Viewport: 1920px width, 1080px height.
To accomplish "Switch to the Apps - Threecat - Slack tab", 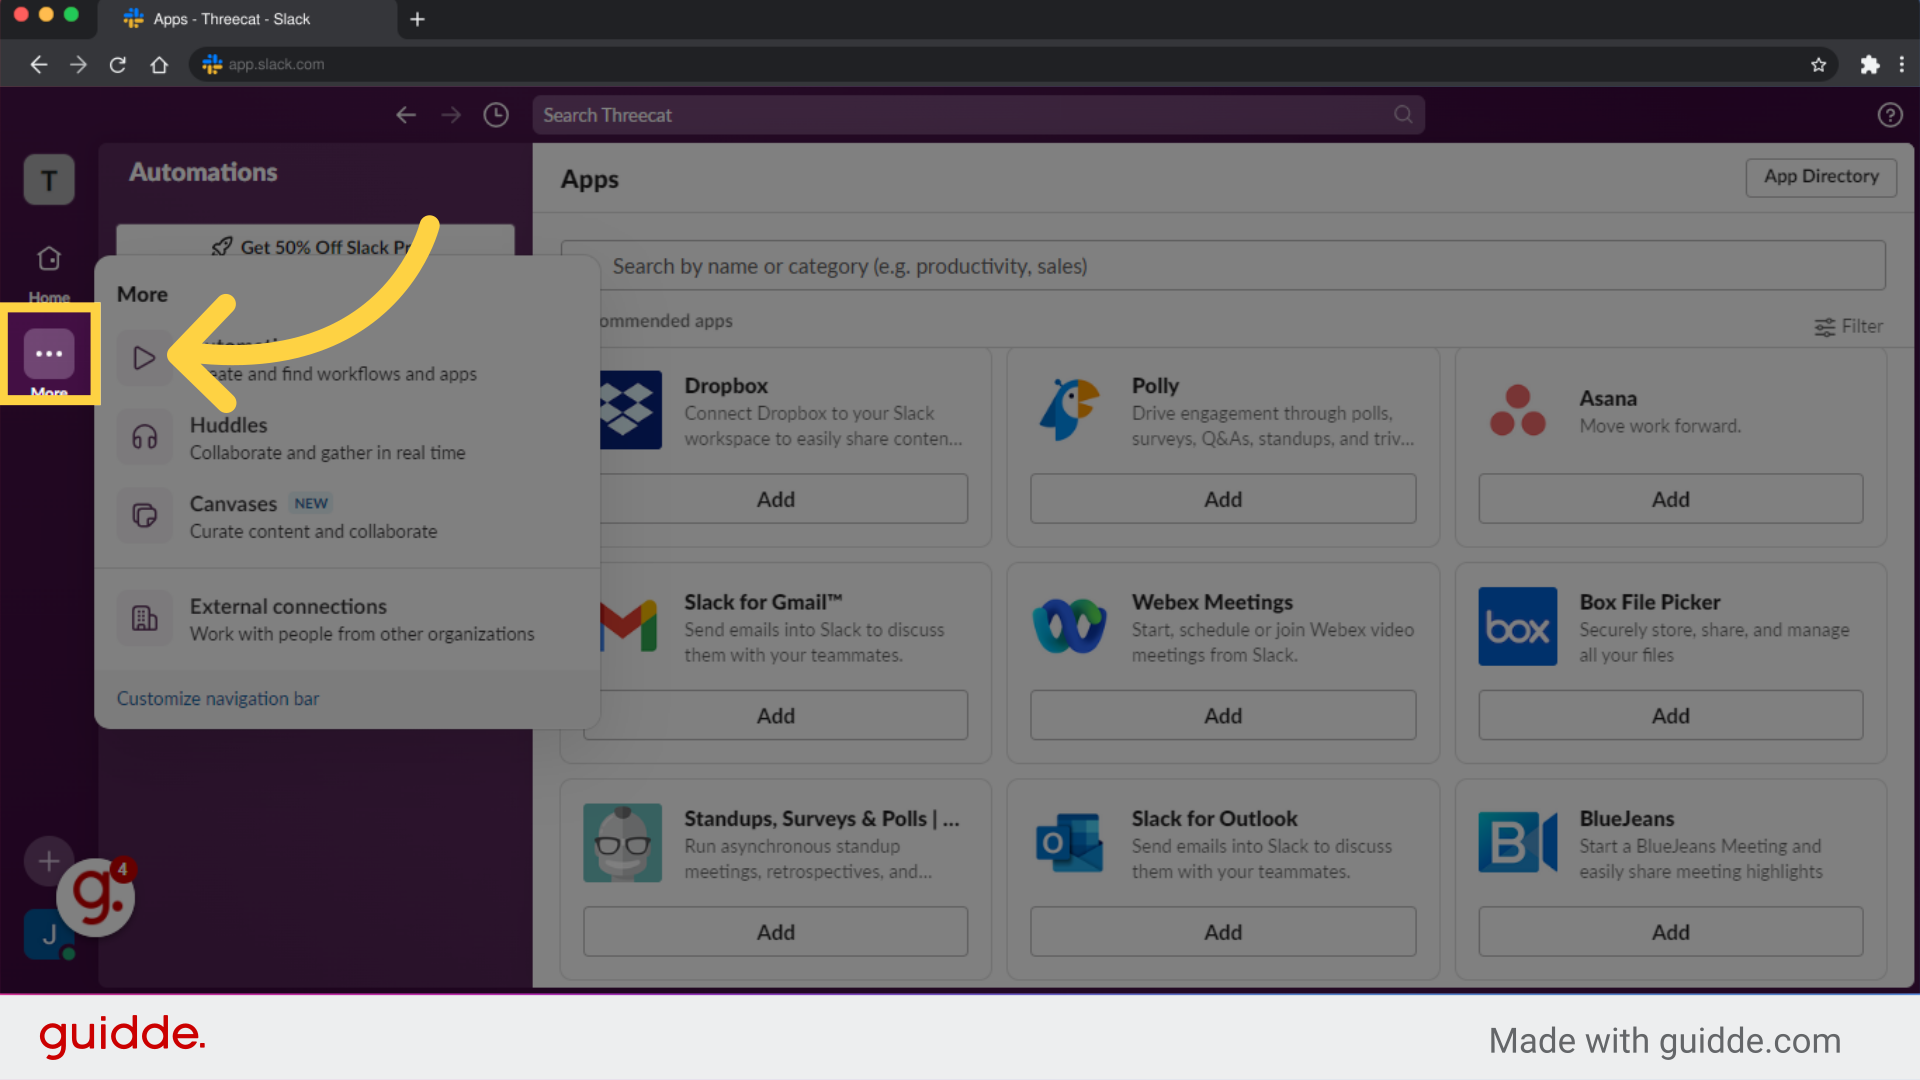I will pos(230,19).
